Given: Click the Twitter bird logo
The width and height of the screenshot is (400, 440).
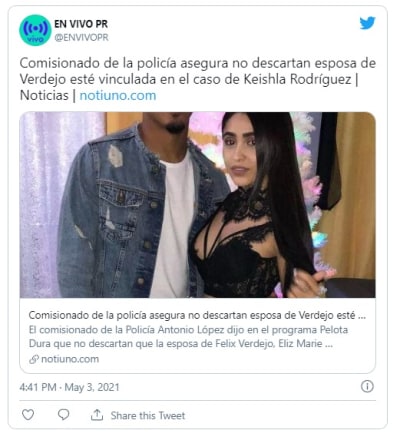Looking at the screenshot, I should (x=367, y=23).
